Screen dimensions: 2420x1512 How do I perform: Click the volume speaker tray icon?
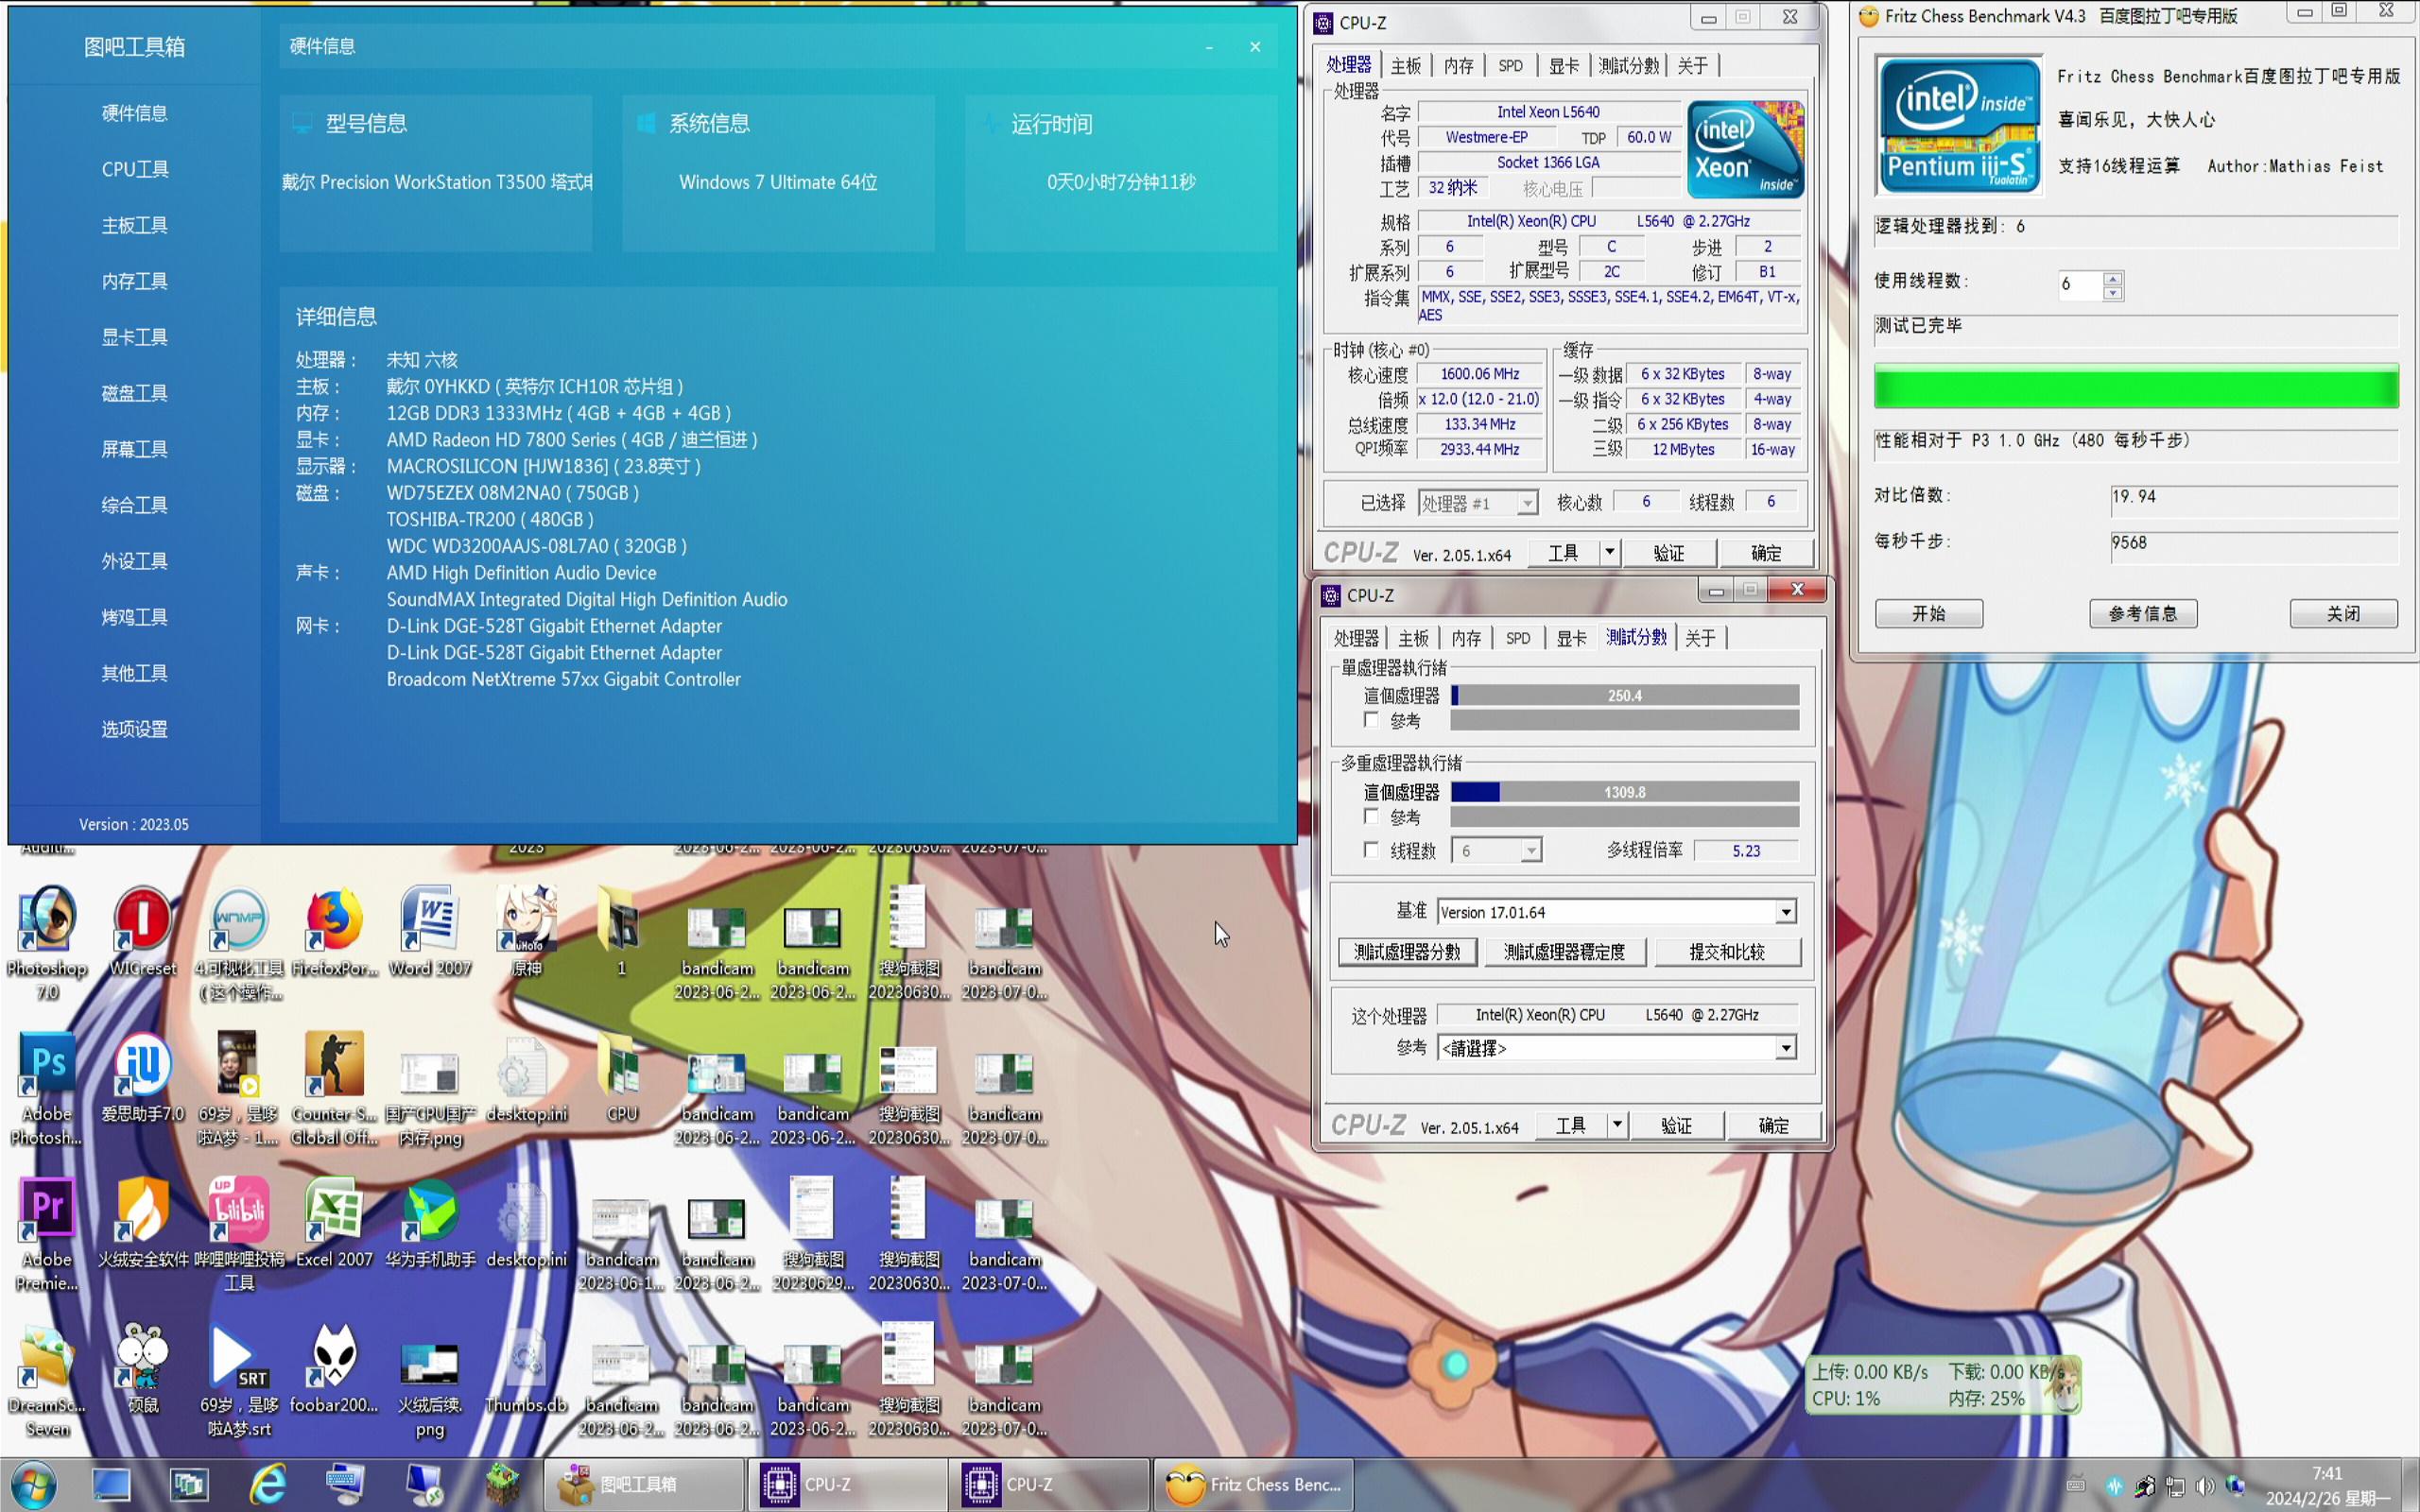point(2205,1486)
